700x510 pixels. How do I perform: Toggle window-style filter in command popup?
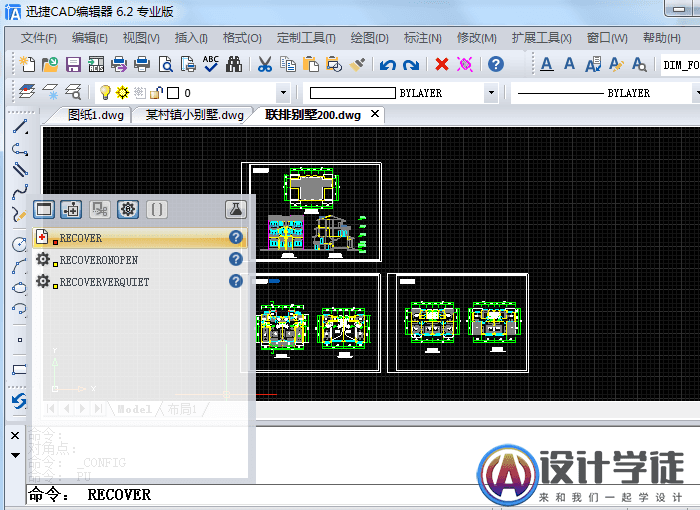point(44,209)
